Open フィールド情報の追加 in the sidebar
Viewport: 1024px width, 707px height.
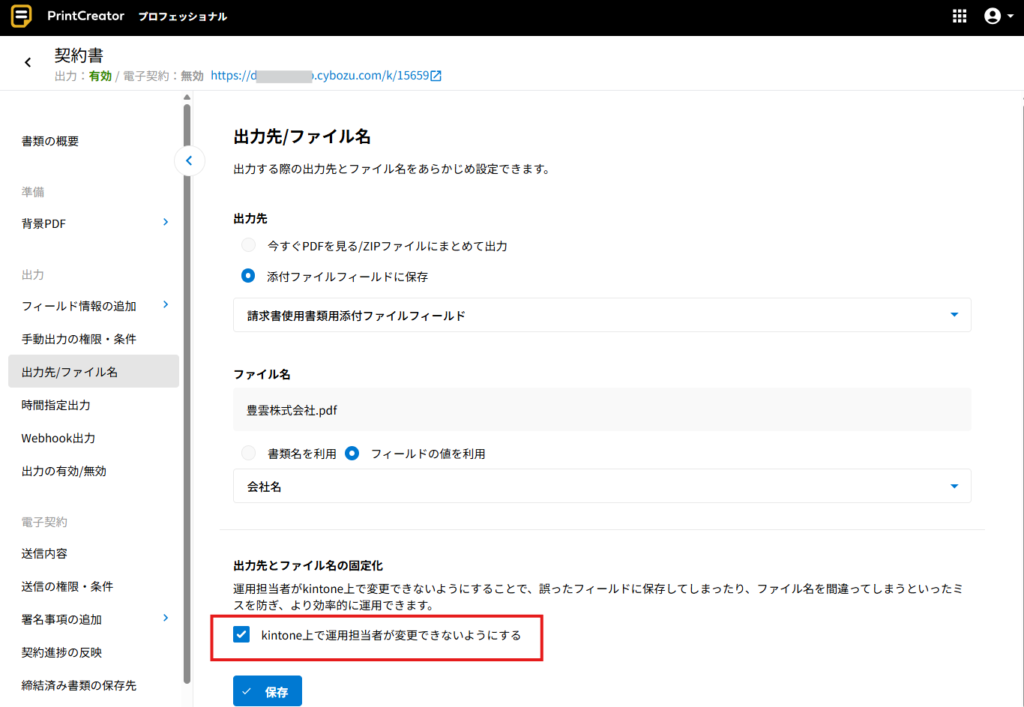[x=79, y=306]
